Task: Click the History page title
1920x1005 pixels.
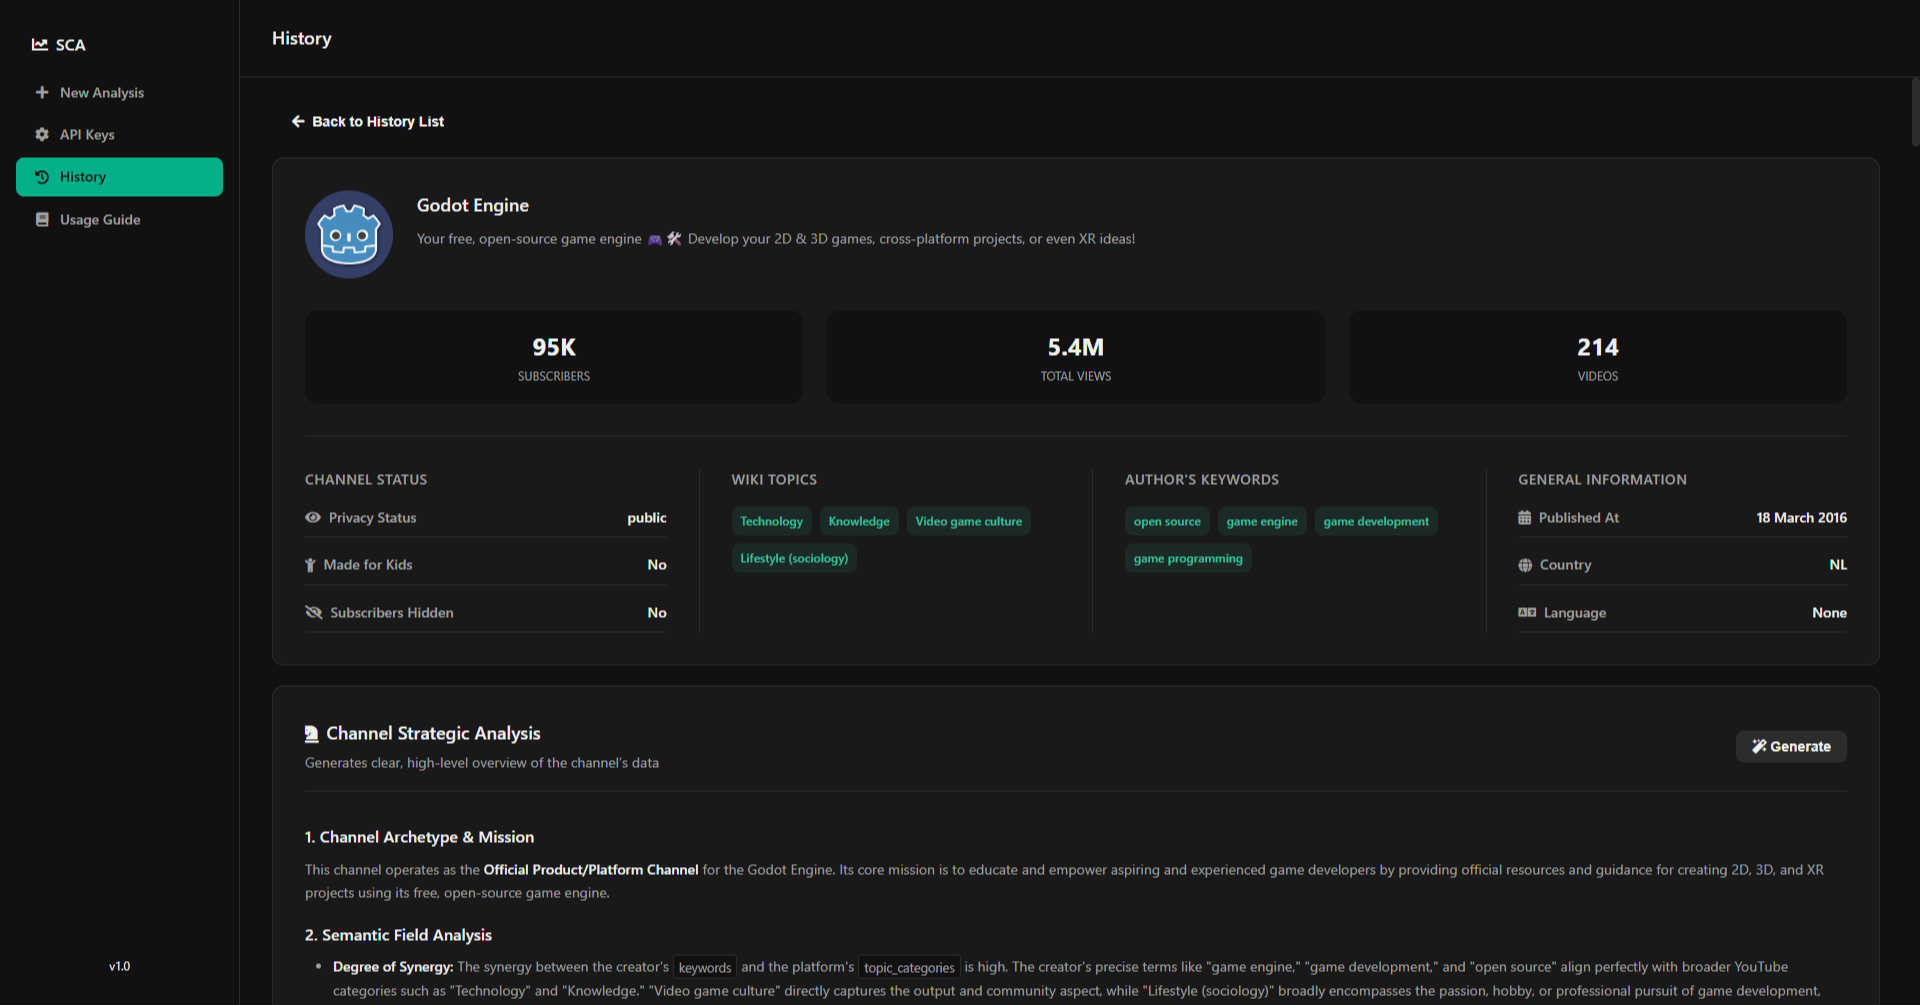Action: [302, 38]
